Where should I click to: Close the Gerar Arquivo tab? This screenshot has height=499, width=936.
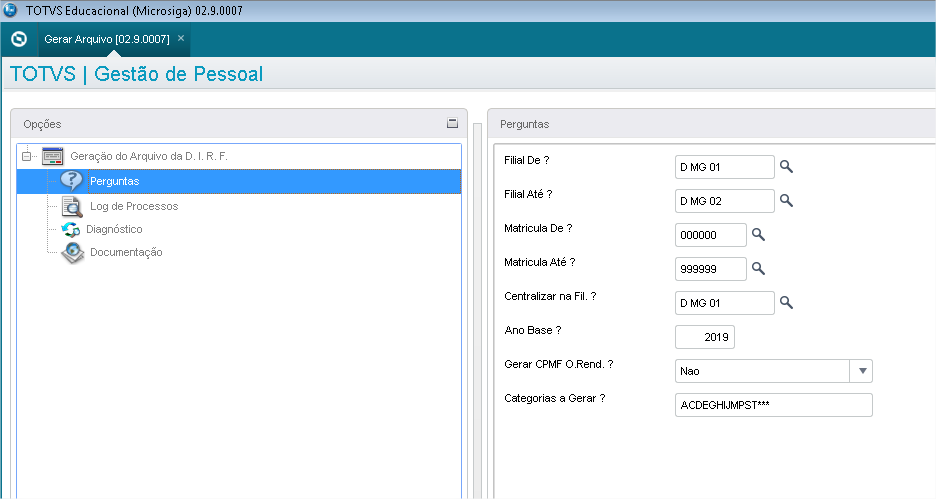click(181, 38)
